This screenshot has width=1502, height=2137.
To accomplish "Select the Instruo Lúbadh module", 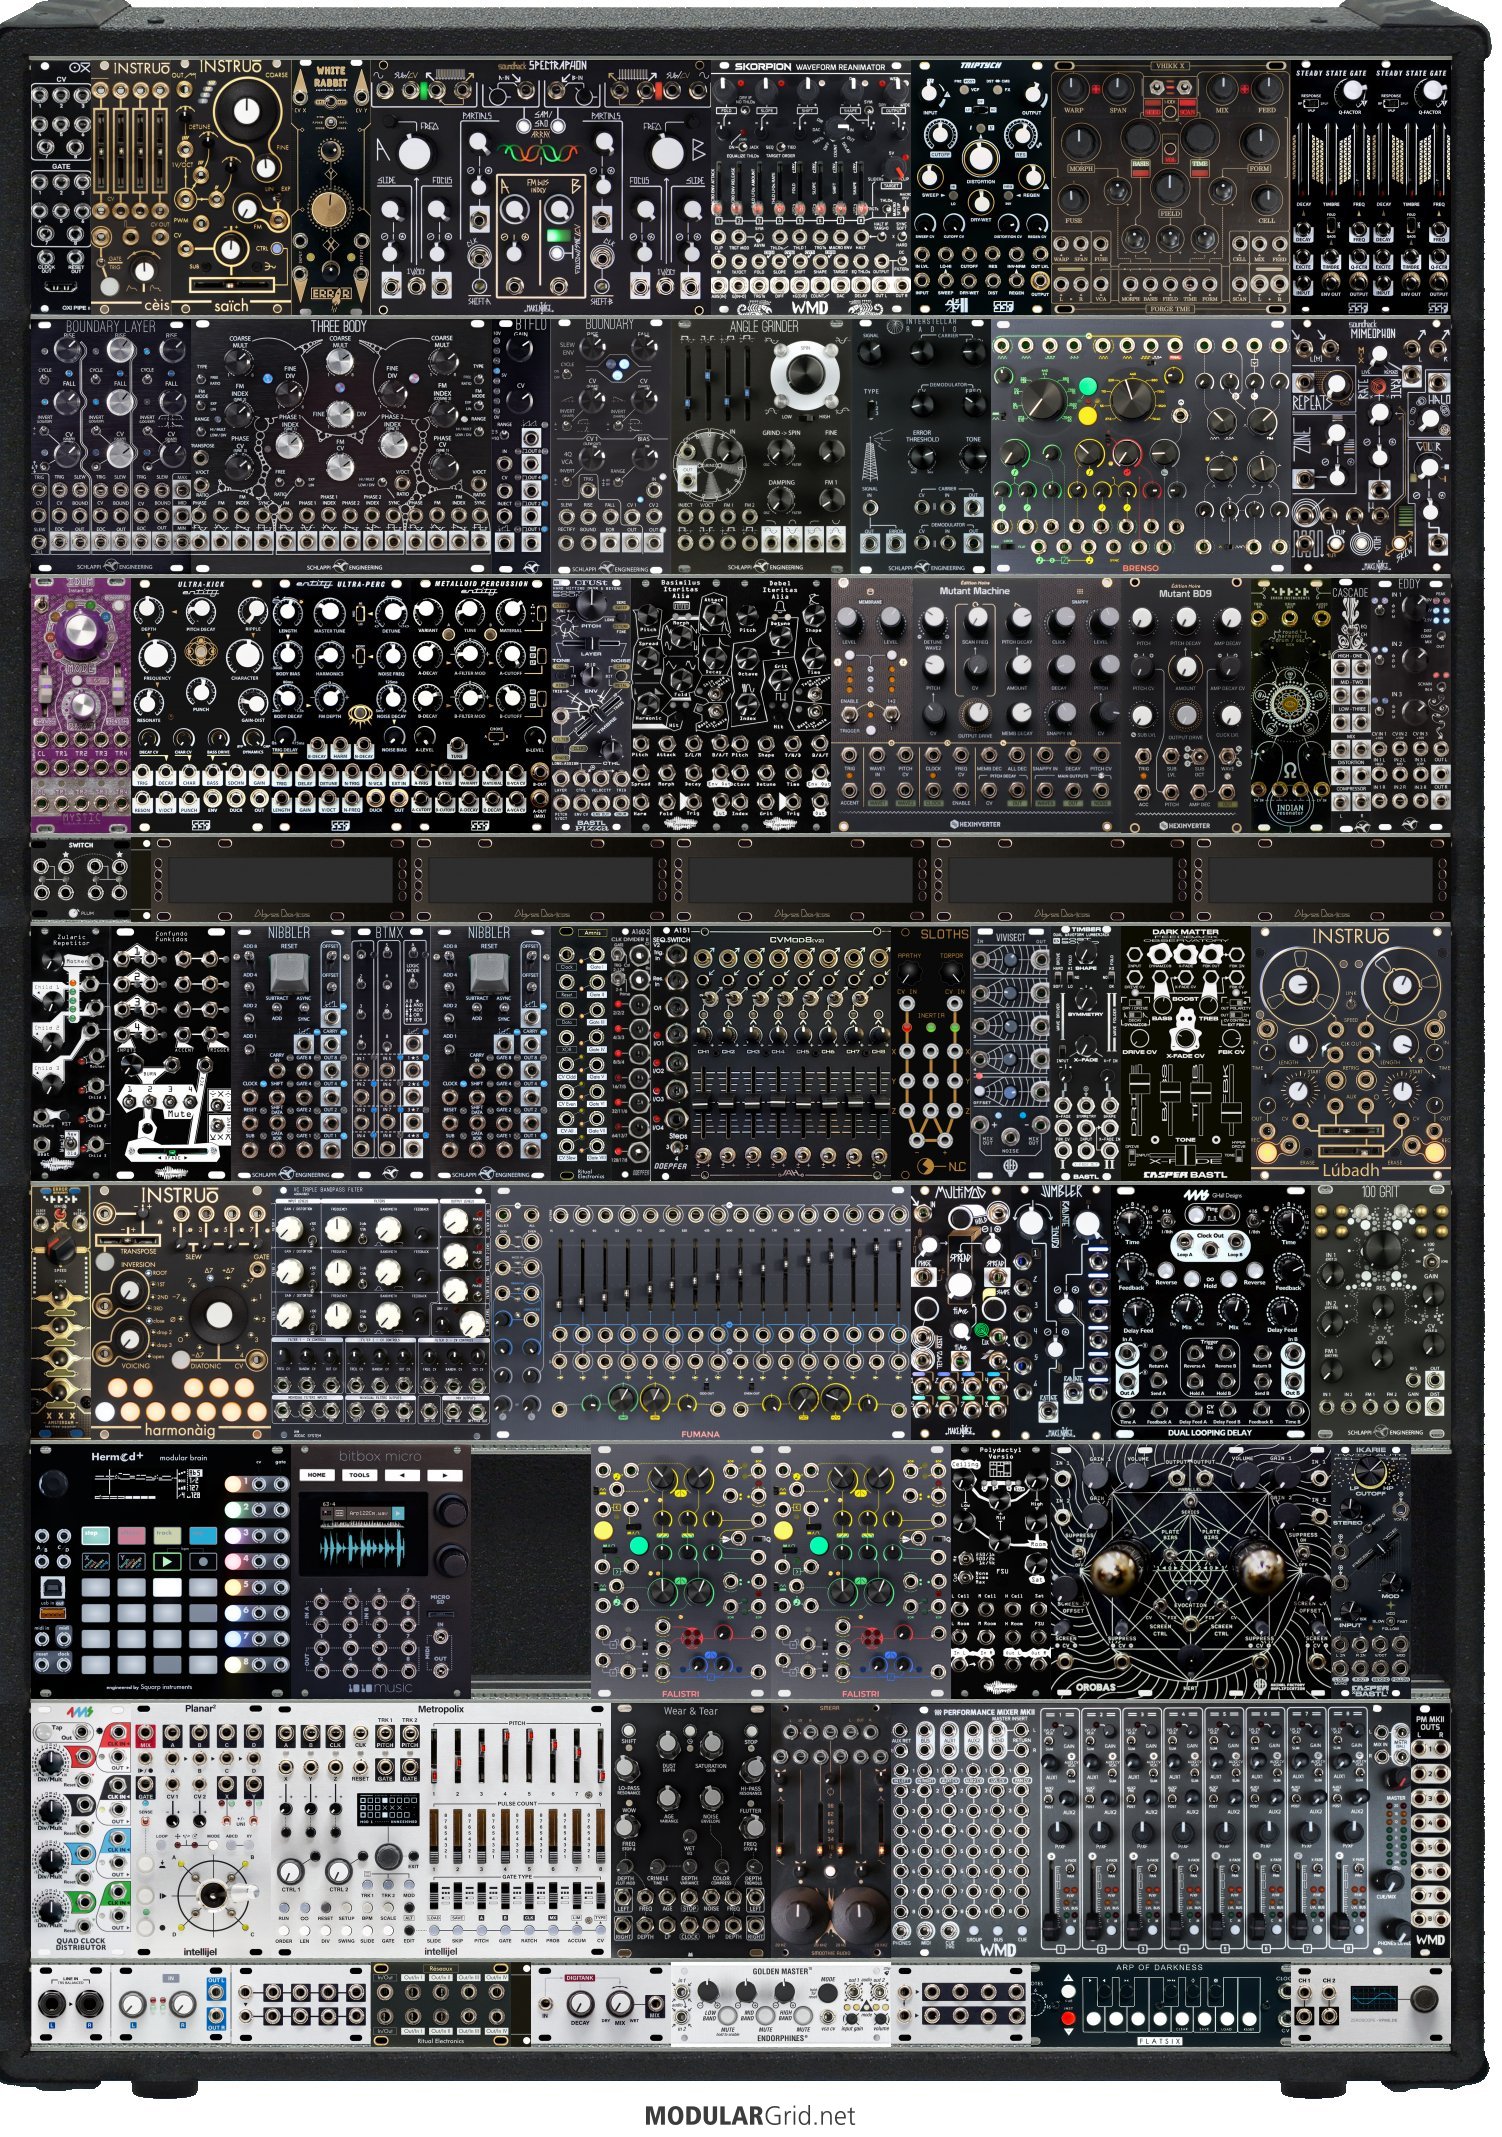I will click(x=1351, y=1053).
